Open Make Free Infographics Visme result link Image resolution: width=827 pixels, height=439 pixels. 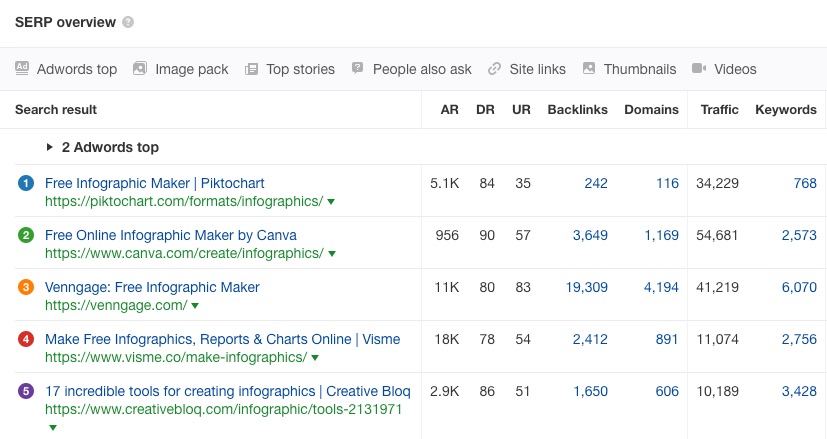click(223, 339)
